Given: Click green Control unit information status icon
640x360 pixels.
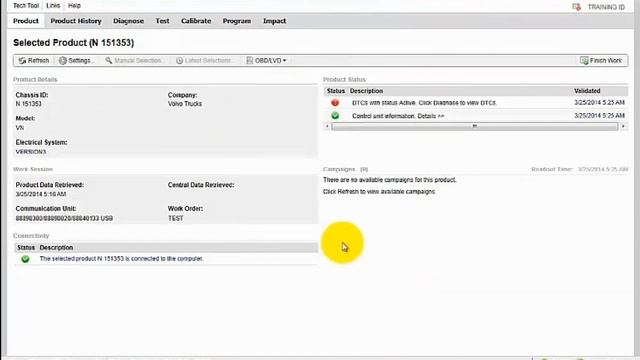Looking at the screenshot, I should [x=335, y=116].
